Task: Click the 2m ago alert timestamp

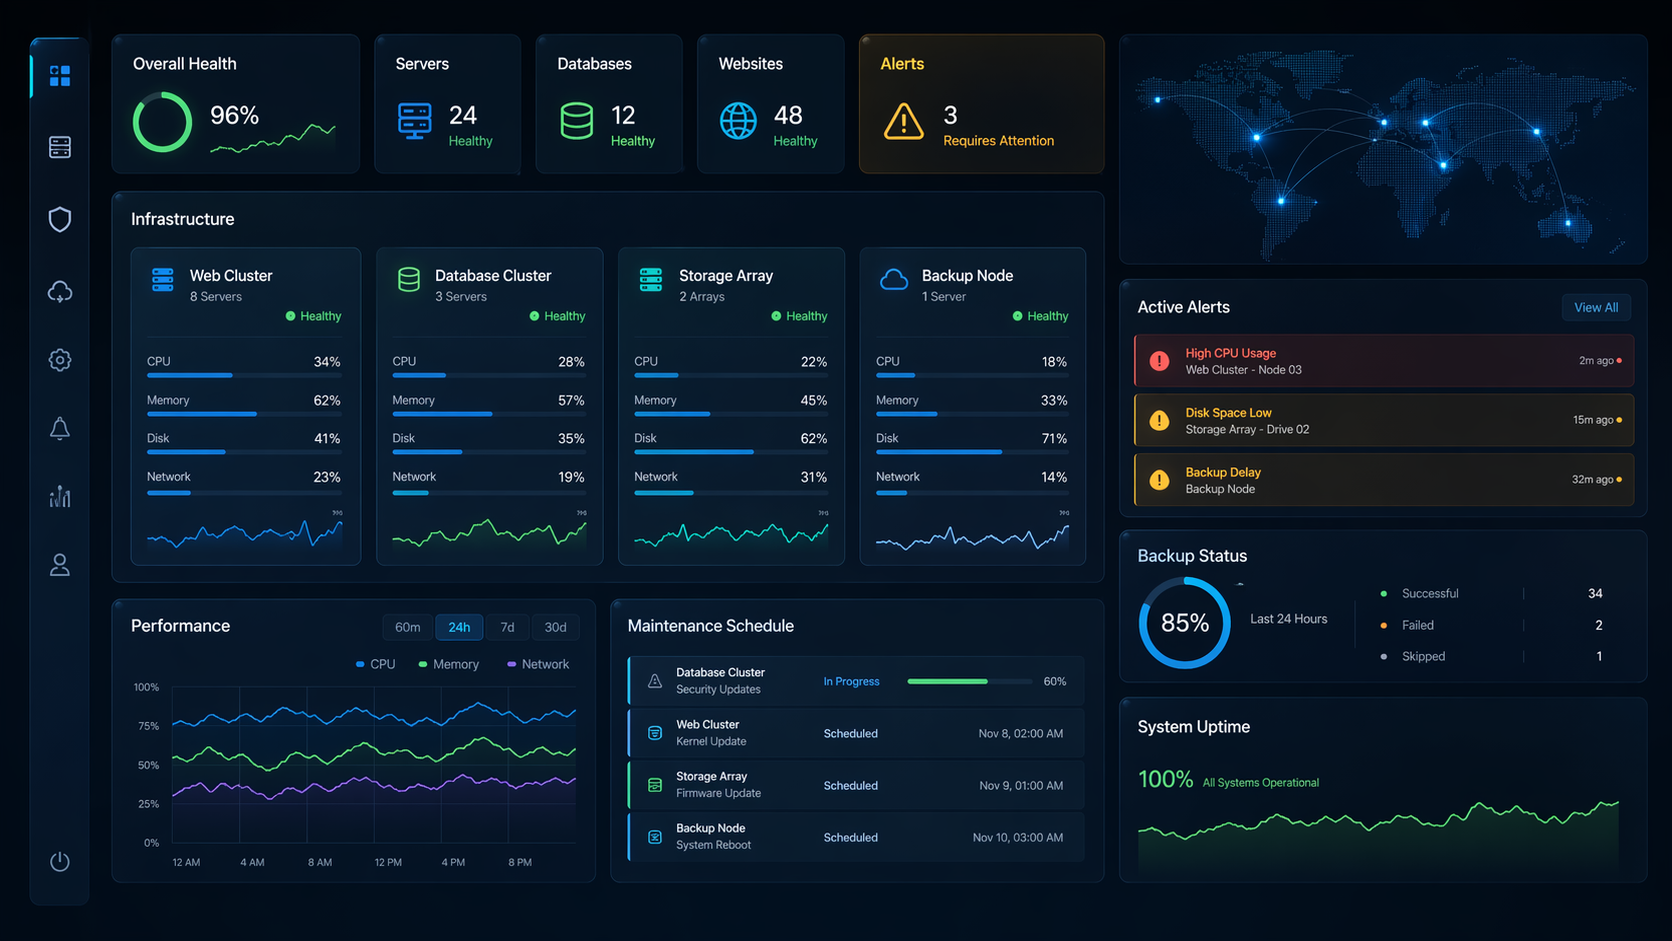Action: click(1596, 360)
